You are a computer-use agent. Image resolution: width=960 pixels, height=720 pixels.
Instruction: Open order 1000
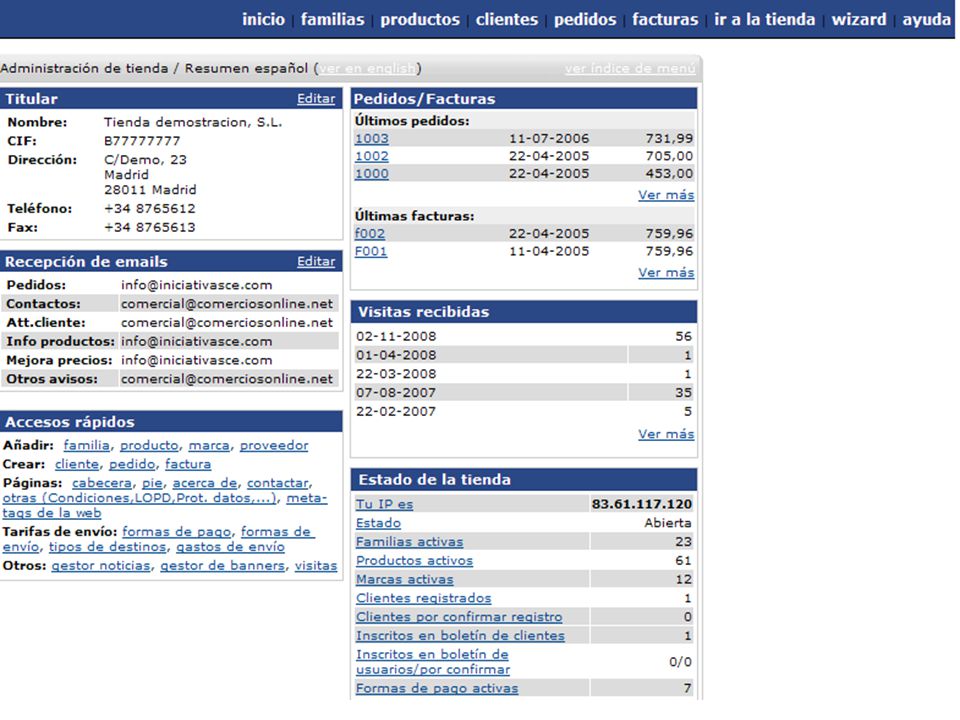pos(372,174)
